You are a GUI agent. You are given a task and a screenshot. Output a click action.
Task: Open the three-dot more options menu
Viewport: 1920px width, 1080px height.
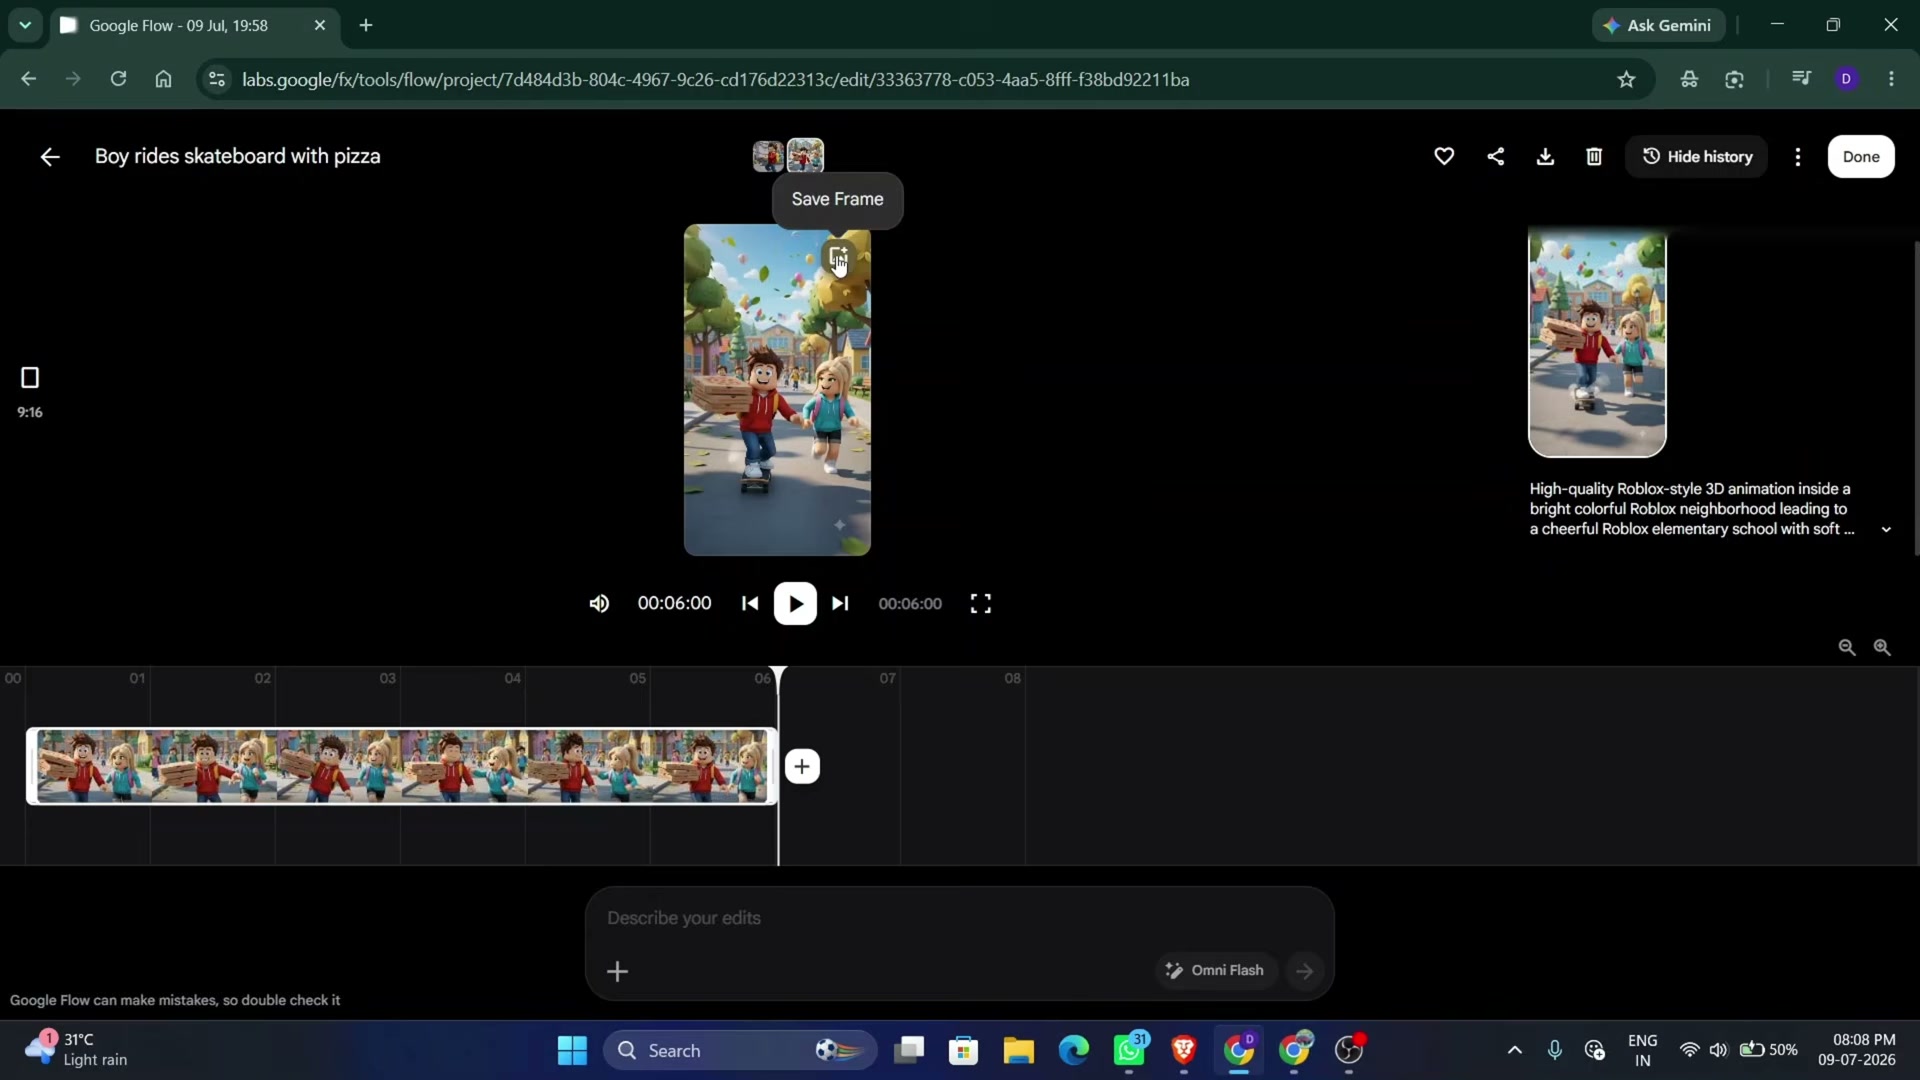point(1798,157)
